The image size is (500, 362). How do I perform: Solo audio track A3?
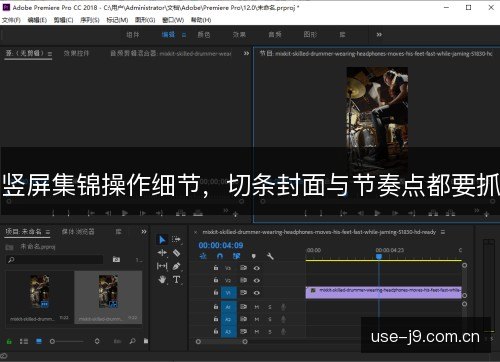270,331
